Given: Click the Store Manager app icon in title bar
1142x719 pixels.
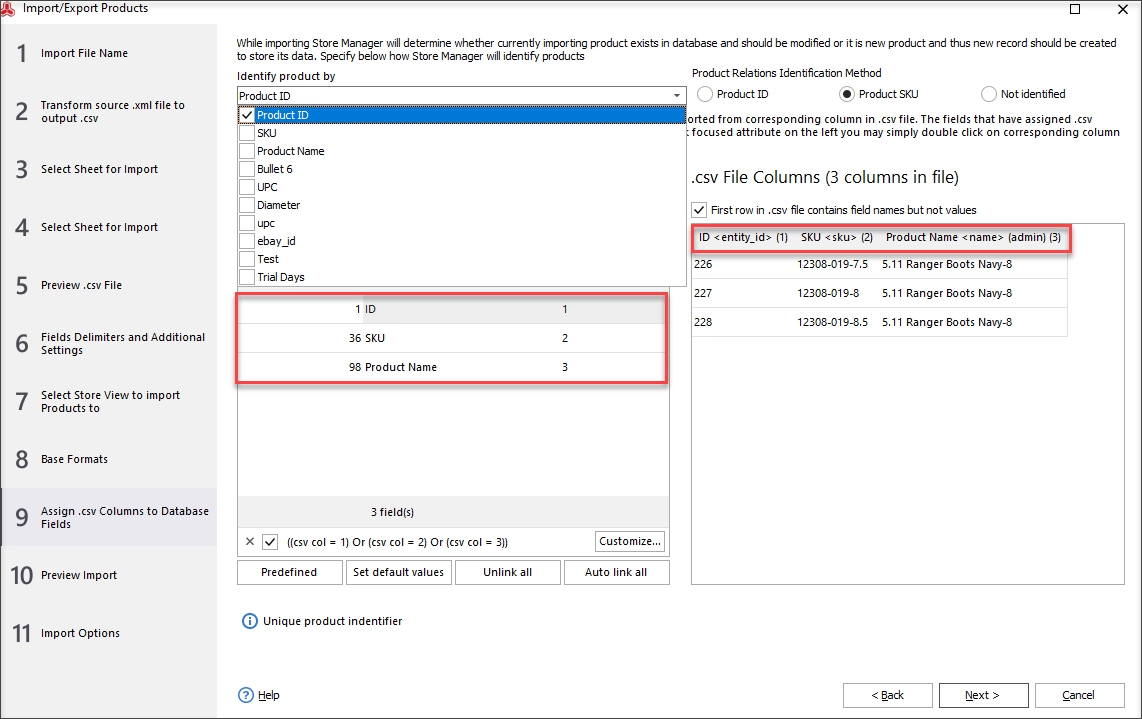Looking at the screenshot, I should pyautogui.click(x=8, y=9).
